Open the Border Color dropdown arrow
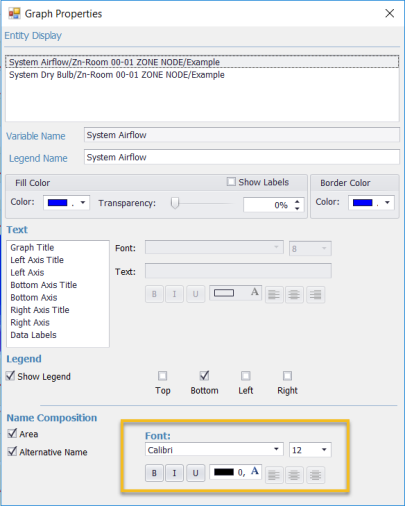The image size is (405, 506). tap(387, 202)
